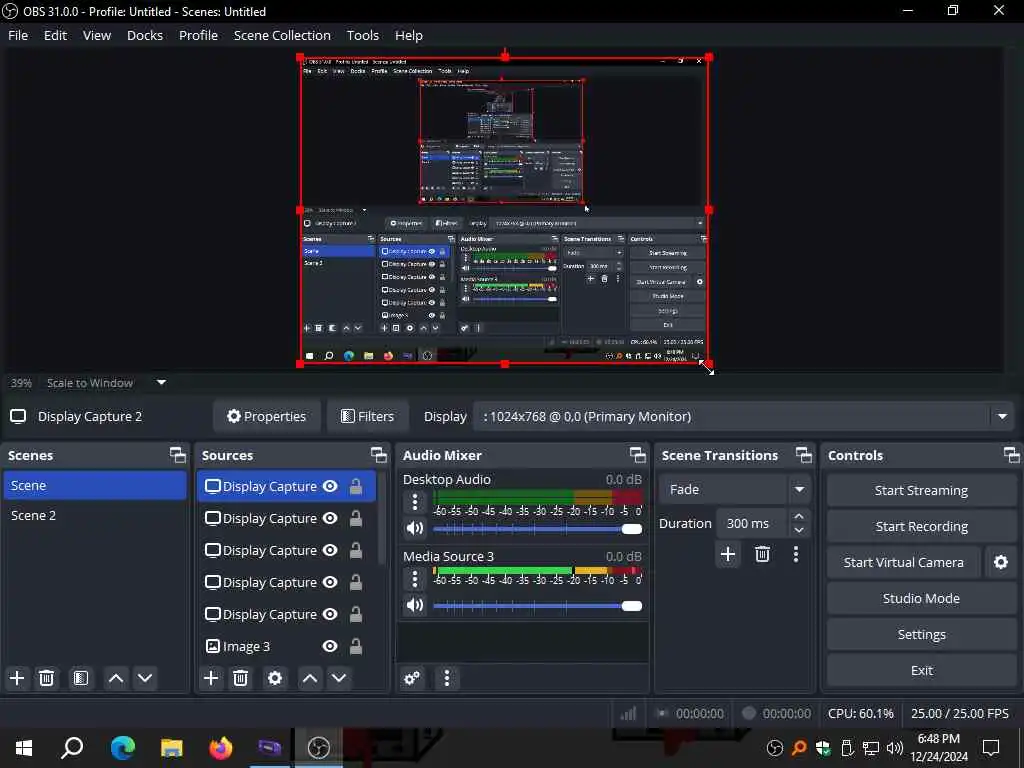Screen dimensions: 1024x768
Task: Click the Start Streaming button
Action: pos(921,490)
